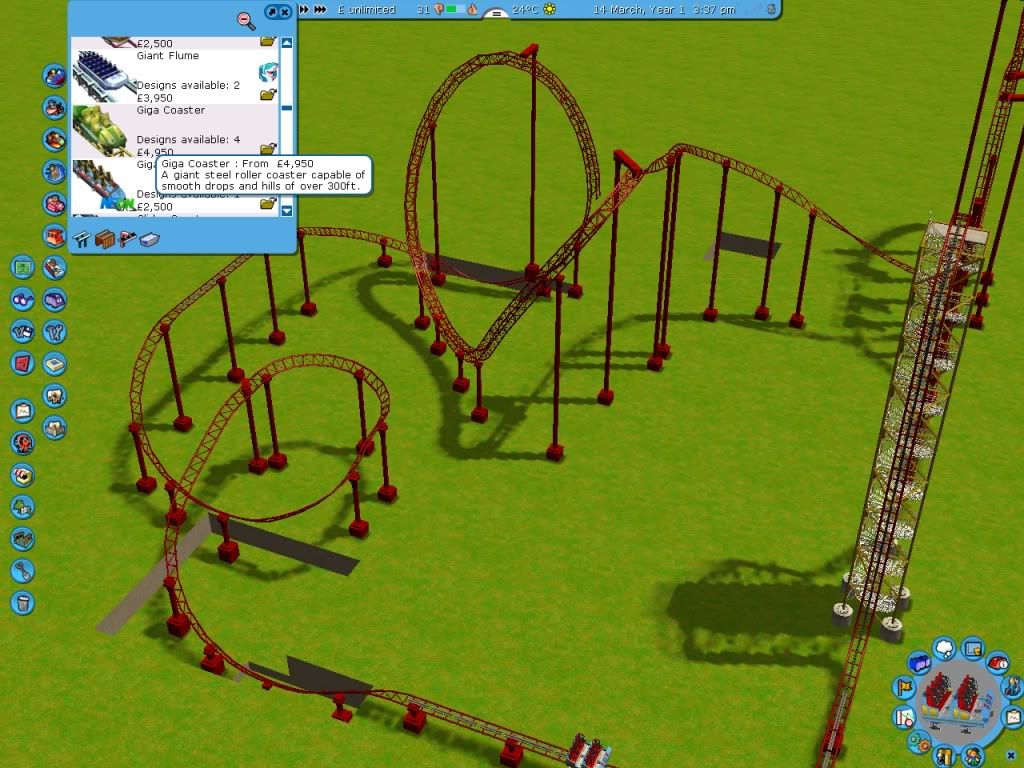Click the picture frame icon on ride wheel
Image resolution: width=1024 pixels, height=768 pixels.
coord(973,648)
